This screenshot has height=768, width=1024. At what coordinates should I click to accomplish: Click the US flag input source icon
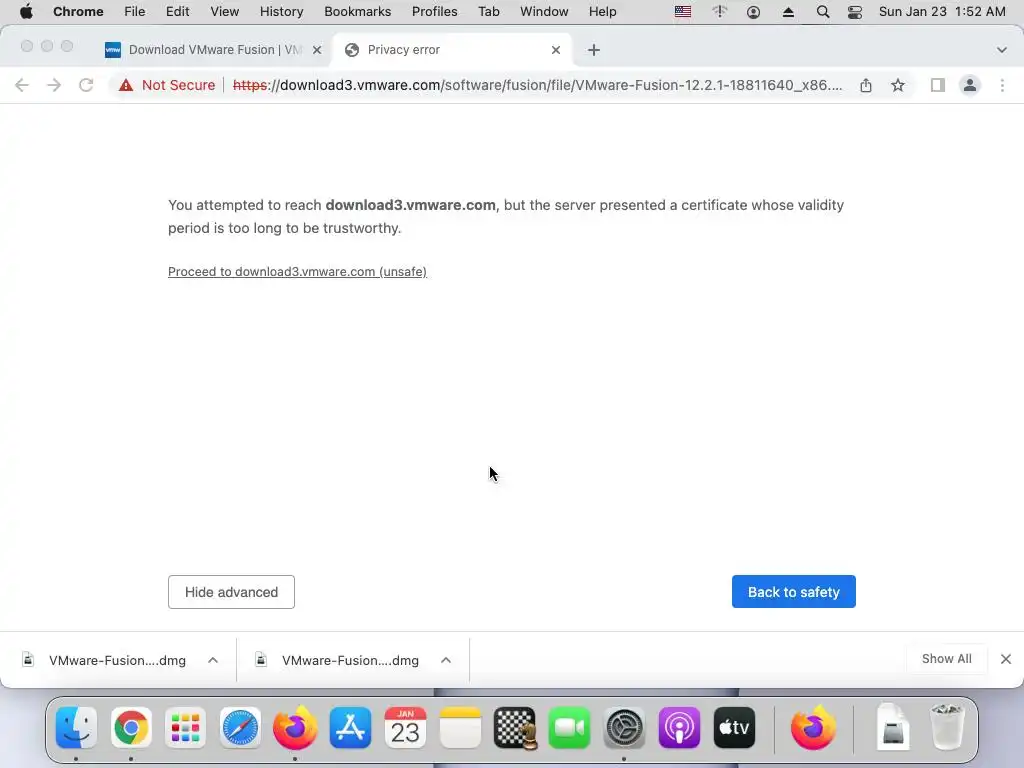683,12
